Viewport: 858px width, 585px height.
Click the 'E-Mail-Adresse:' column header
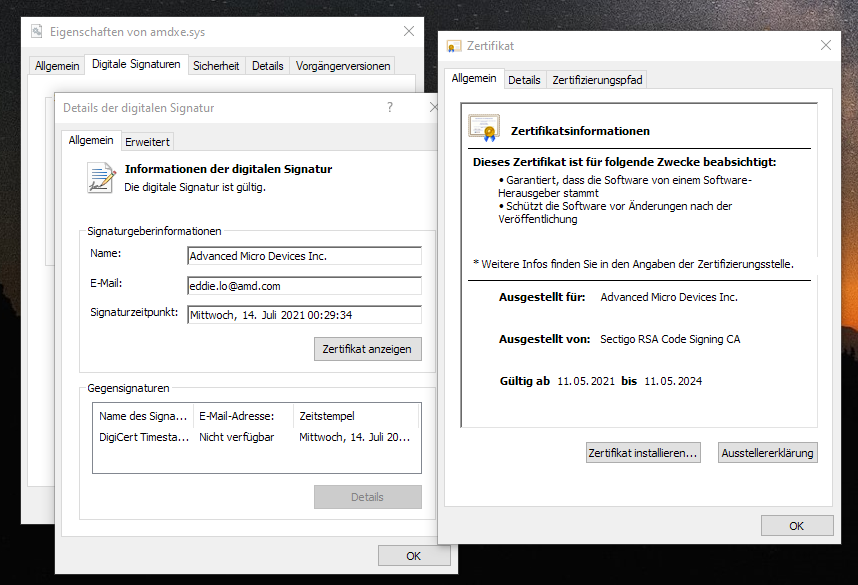(244, 416)
